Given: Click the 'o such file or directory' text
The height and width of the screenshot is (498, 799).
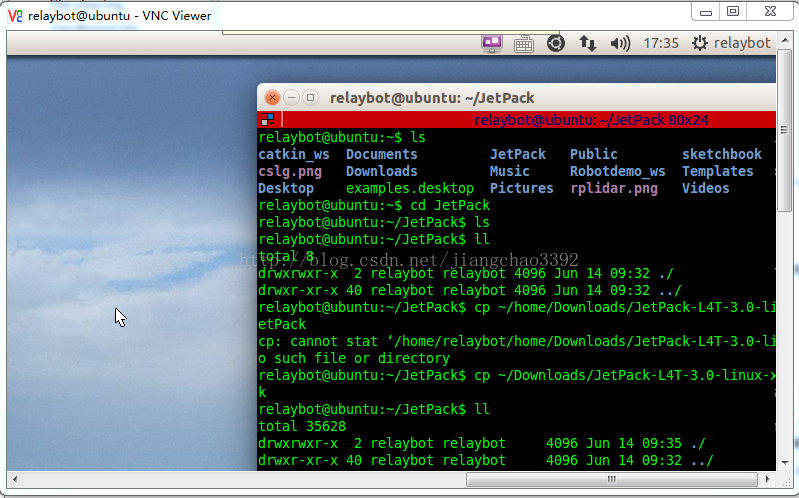Looking at the screenshot, I should pos(354,358).
